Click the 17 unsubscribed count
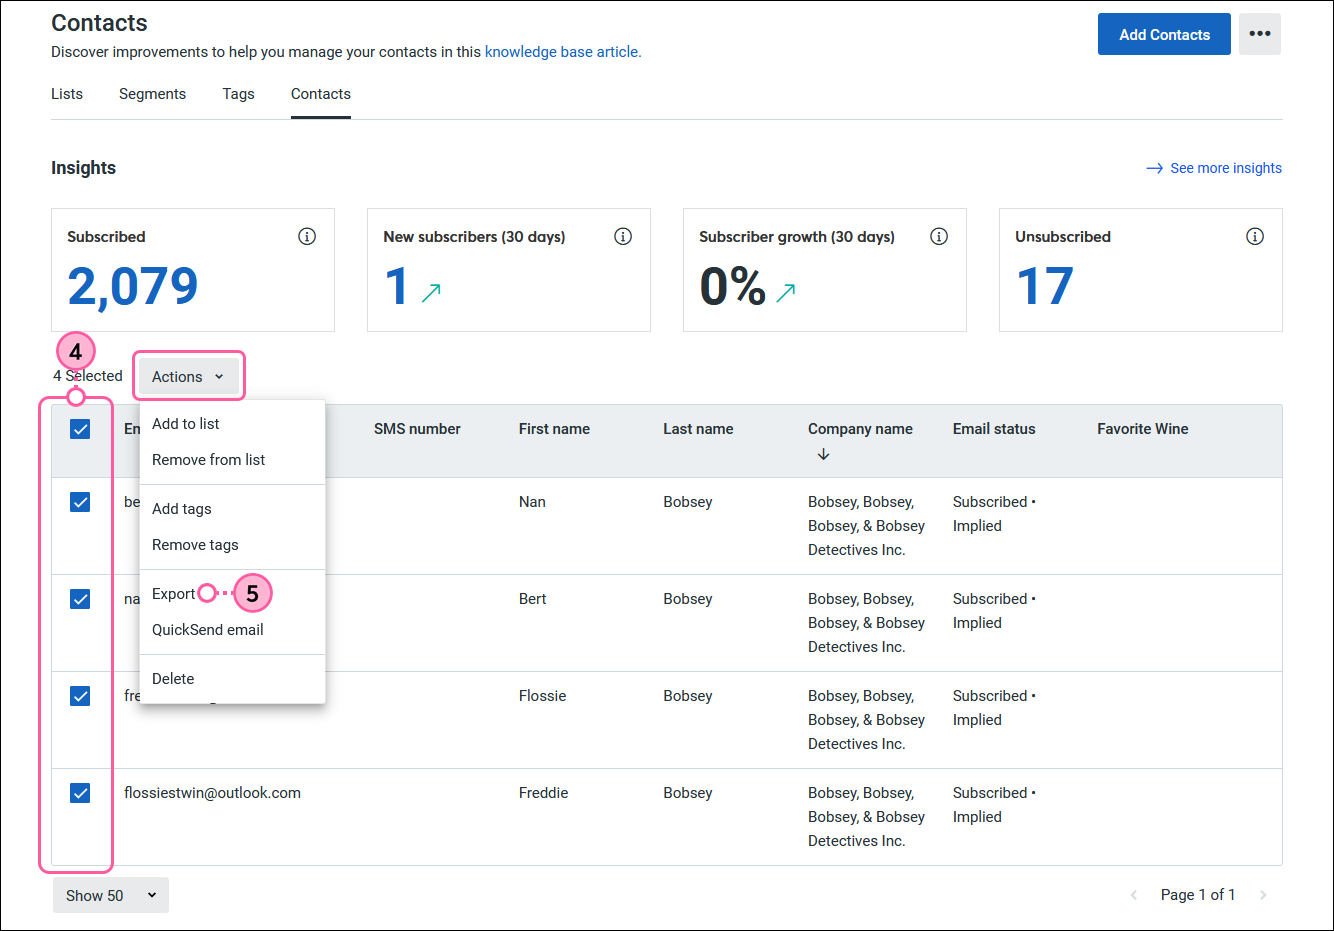1334x931 pixels. pyautogui.click(x=1045, y=286)
